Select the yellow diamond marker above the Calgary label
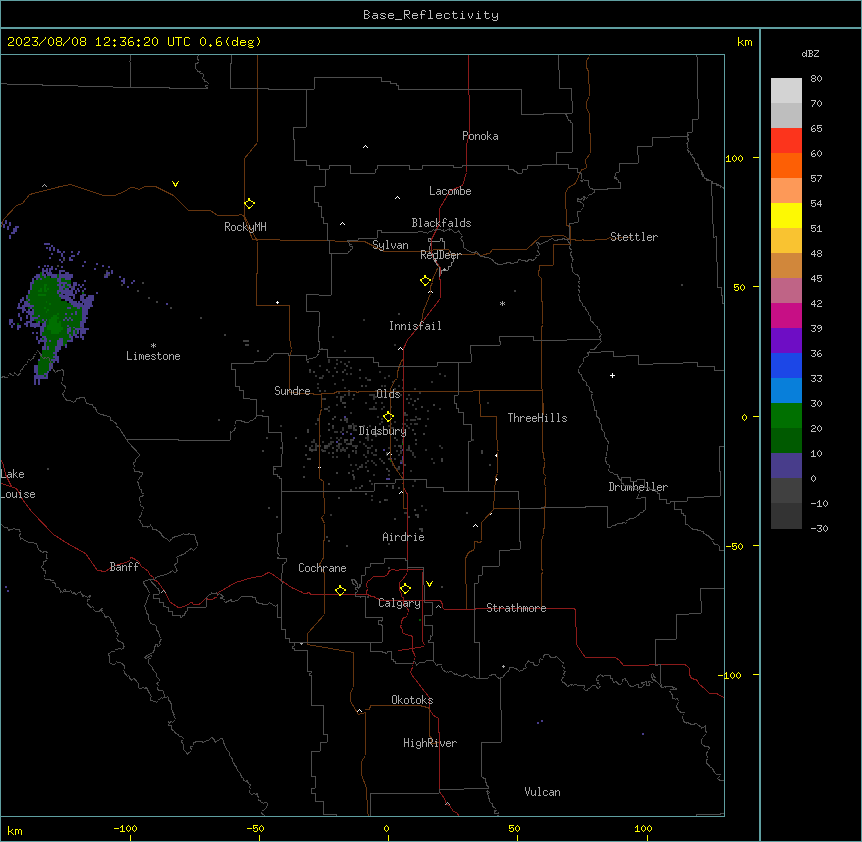Screen dimensions: 862x842 tap(405, 589)
